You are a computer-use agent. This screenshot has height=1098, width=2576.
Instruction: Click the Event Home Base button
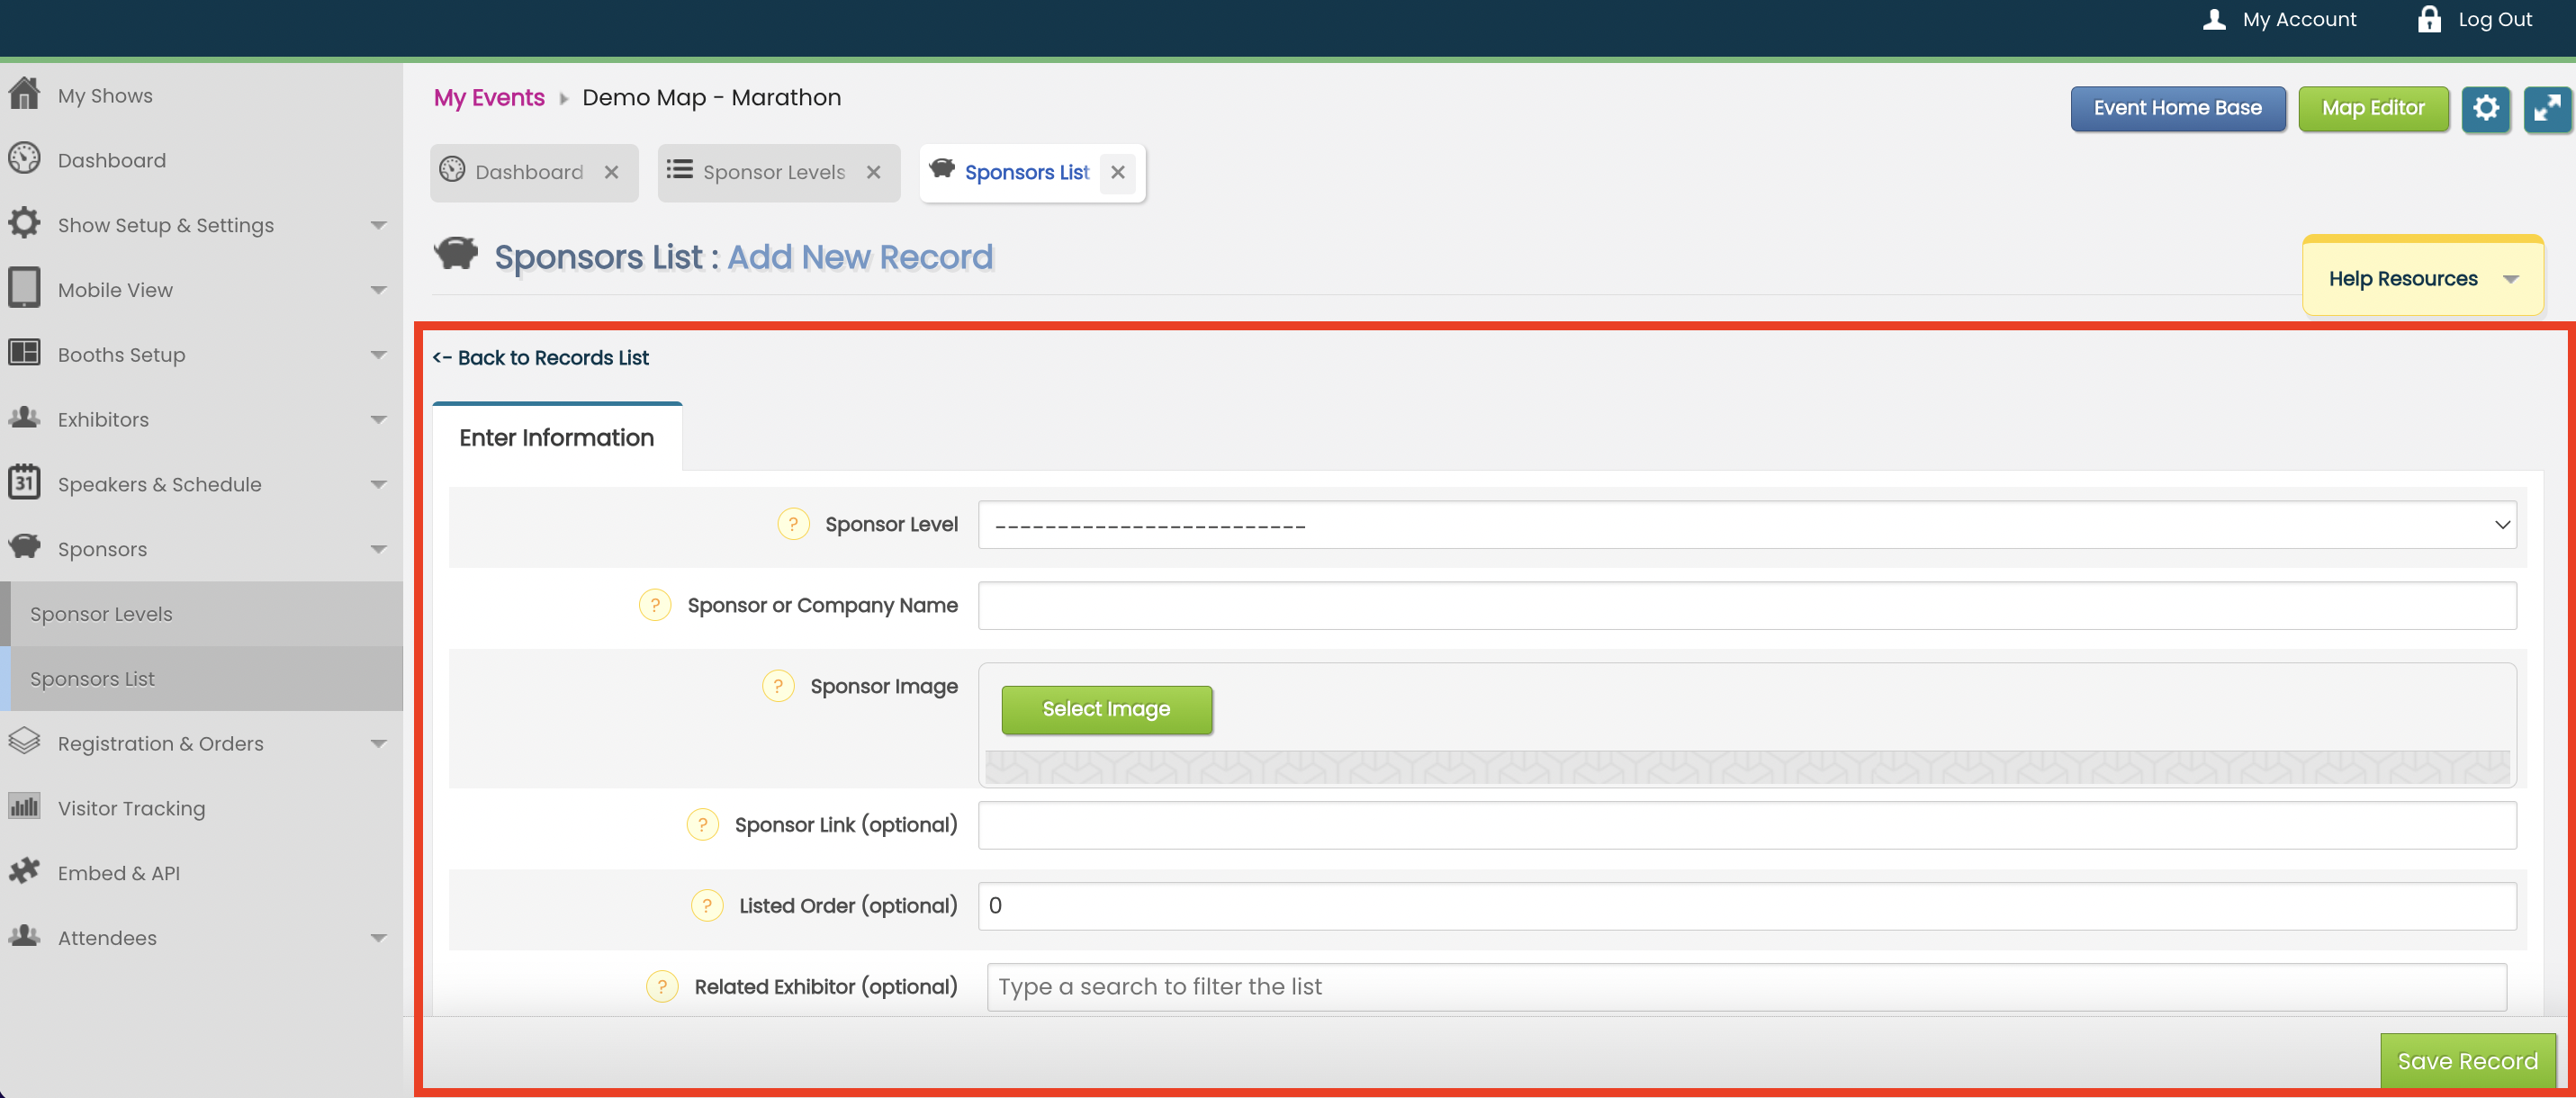(x=2178, y=108)
